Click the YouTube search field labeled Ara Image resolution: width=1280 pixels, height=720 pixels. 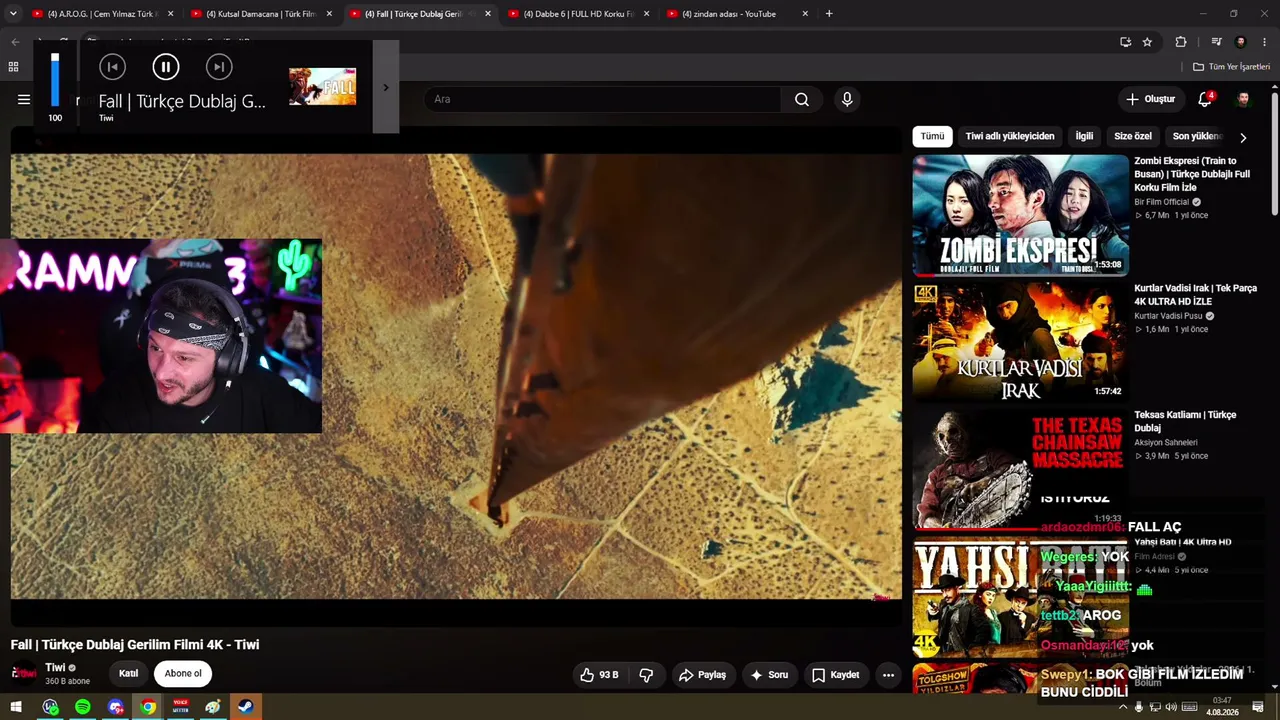[602, 99]
